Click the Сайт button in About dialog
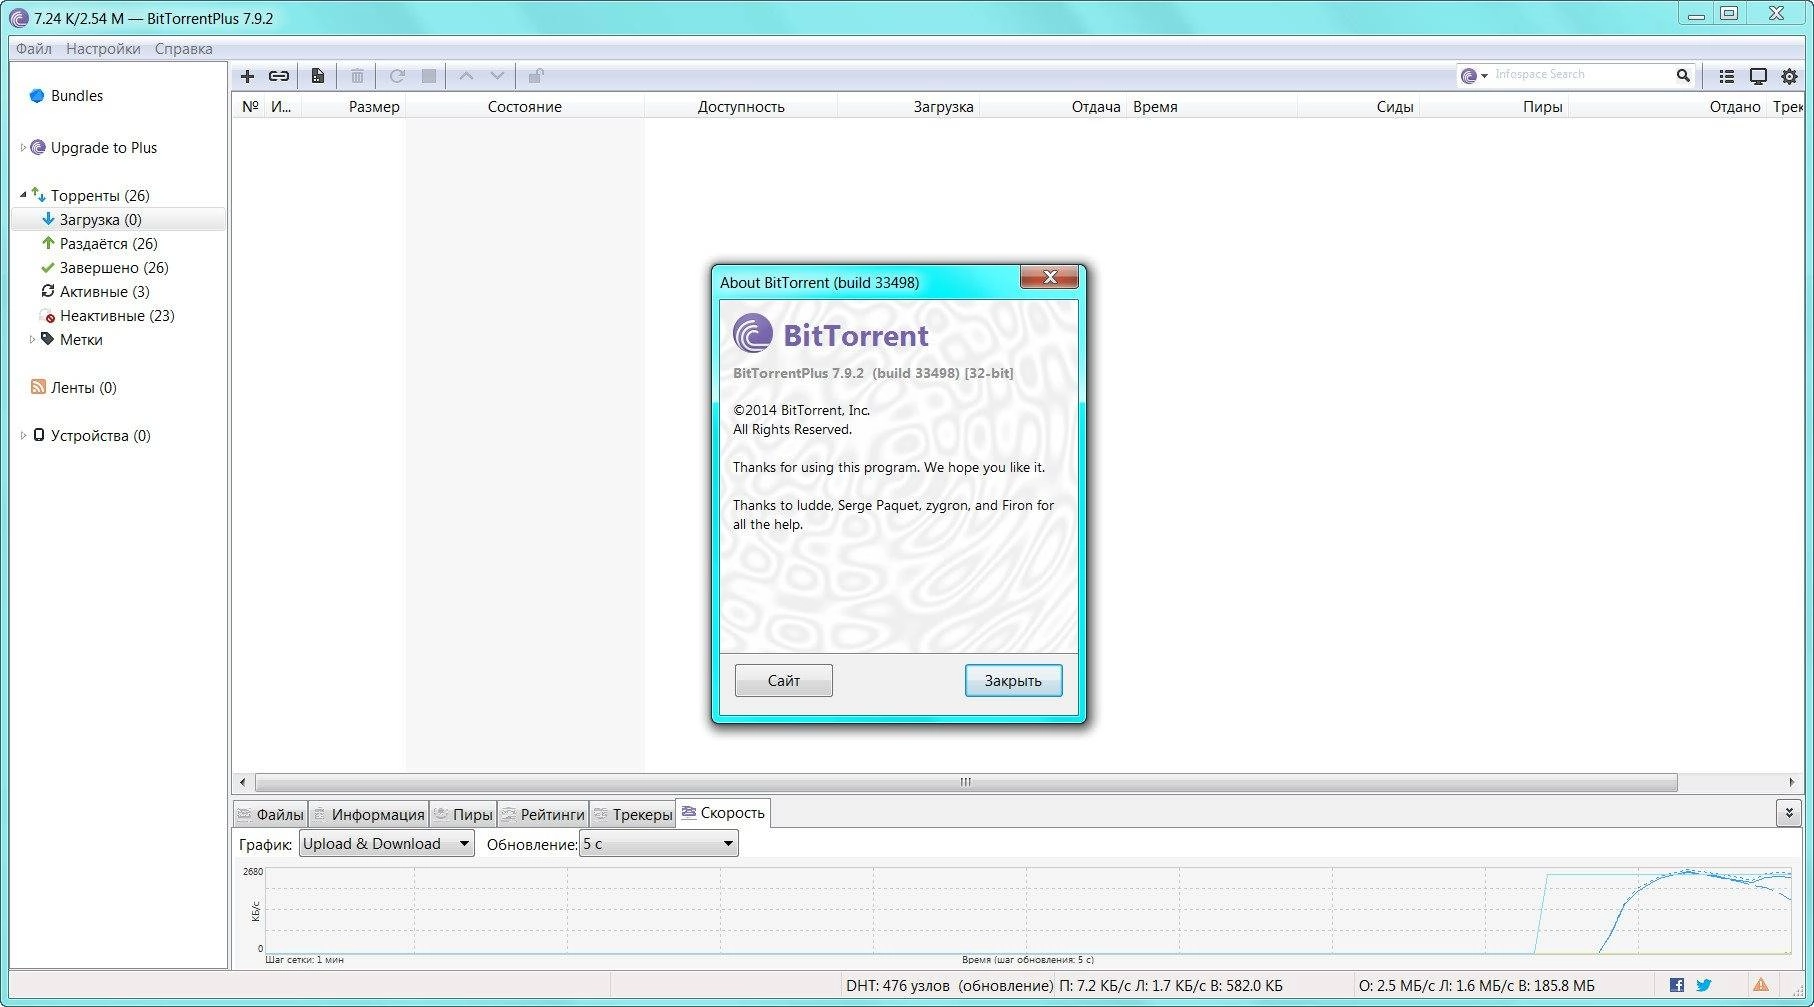 pyautogui.click(x=784, y=680)
